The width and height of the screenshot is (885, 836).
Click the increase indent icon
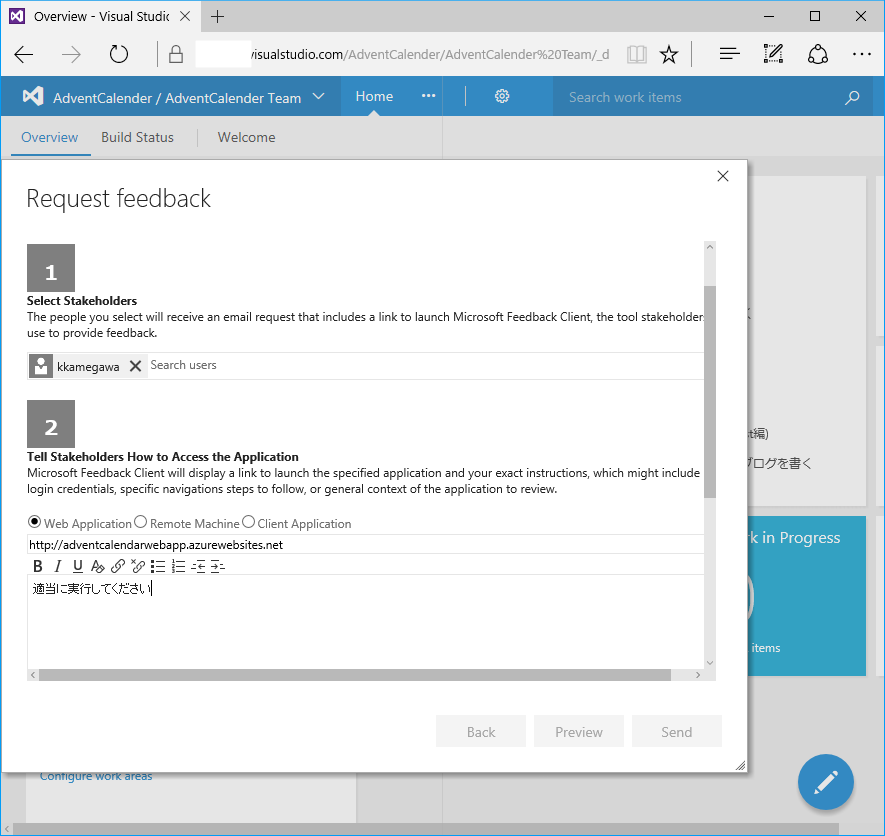218,566
